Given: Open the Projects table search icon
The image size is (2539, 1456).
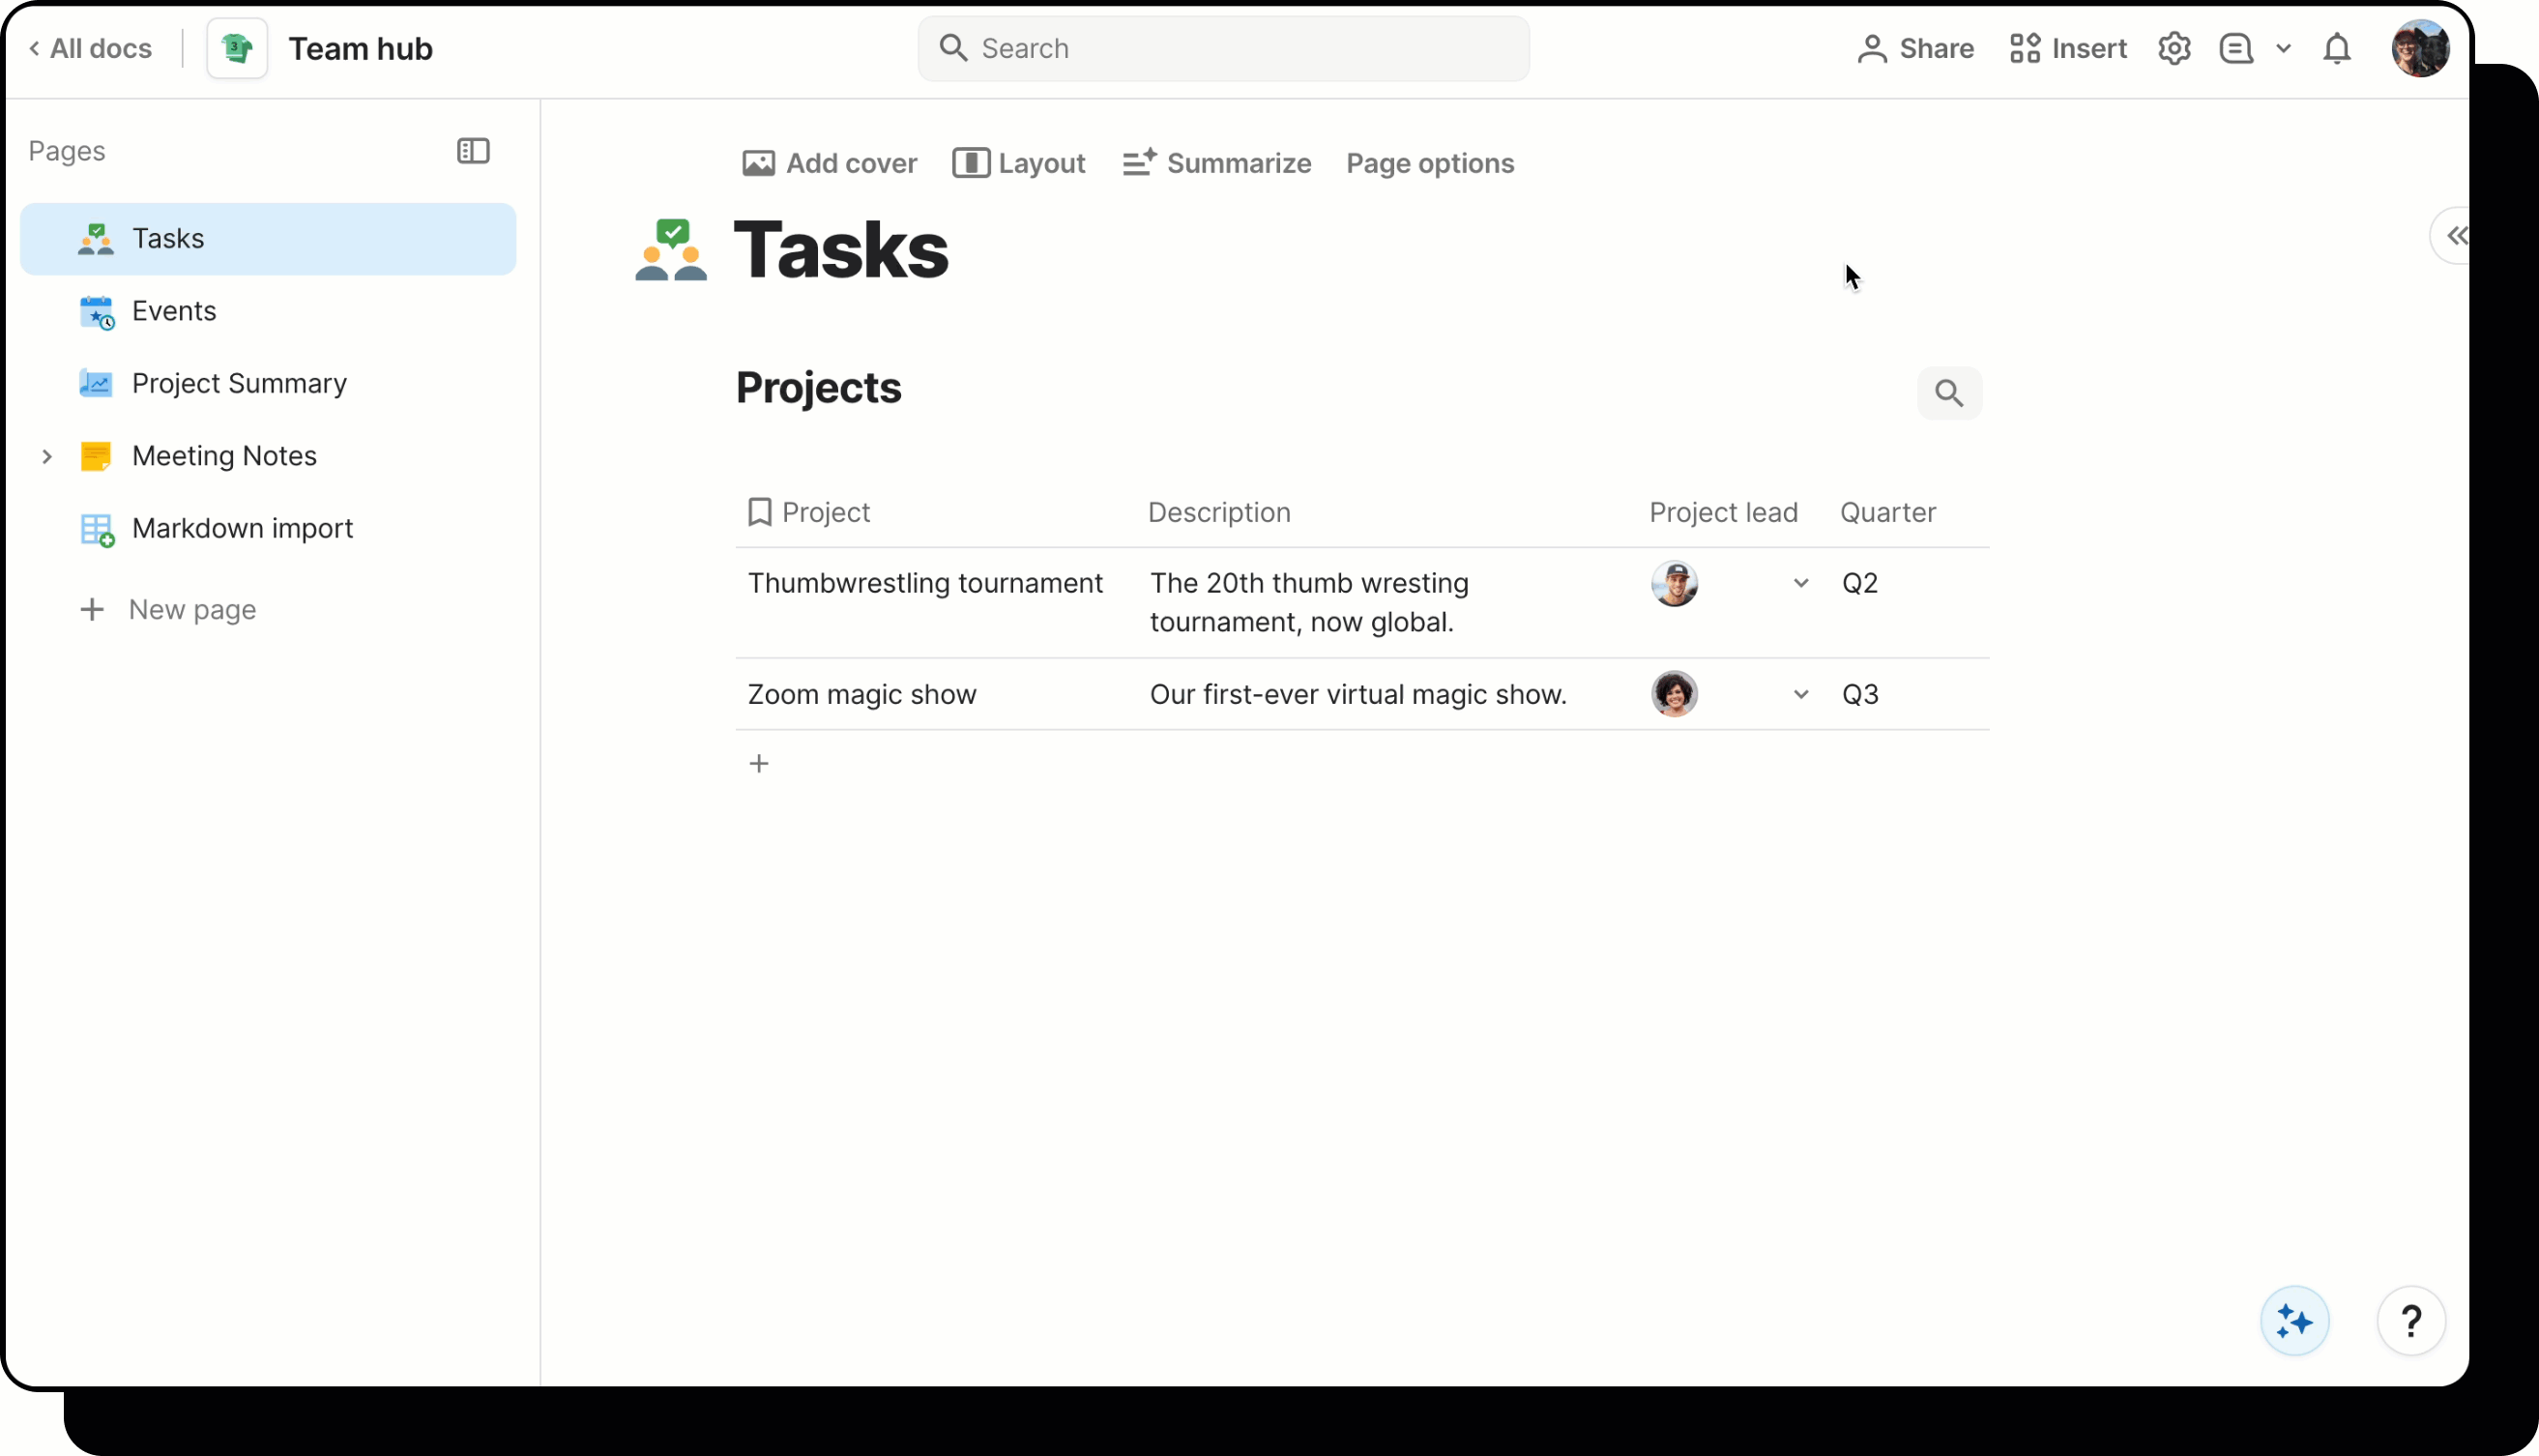Looking at the screenshot, I should (1948, 392).
